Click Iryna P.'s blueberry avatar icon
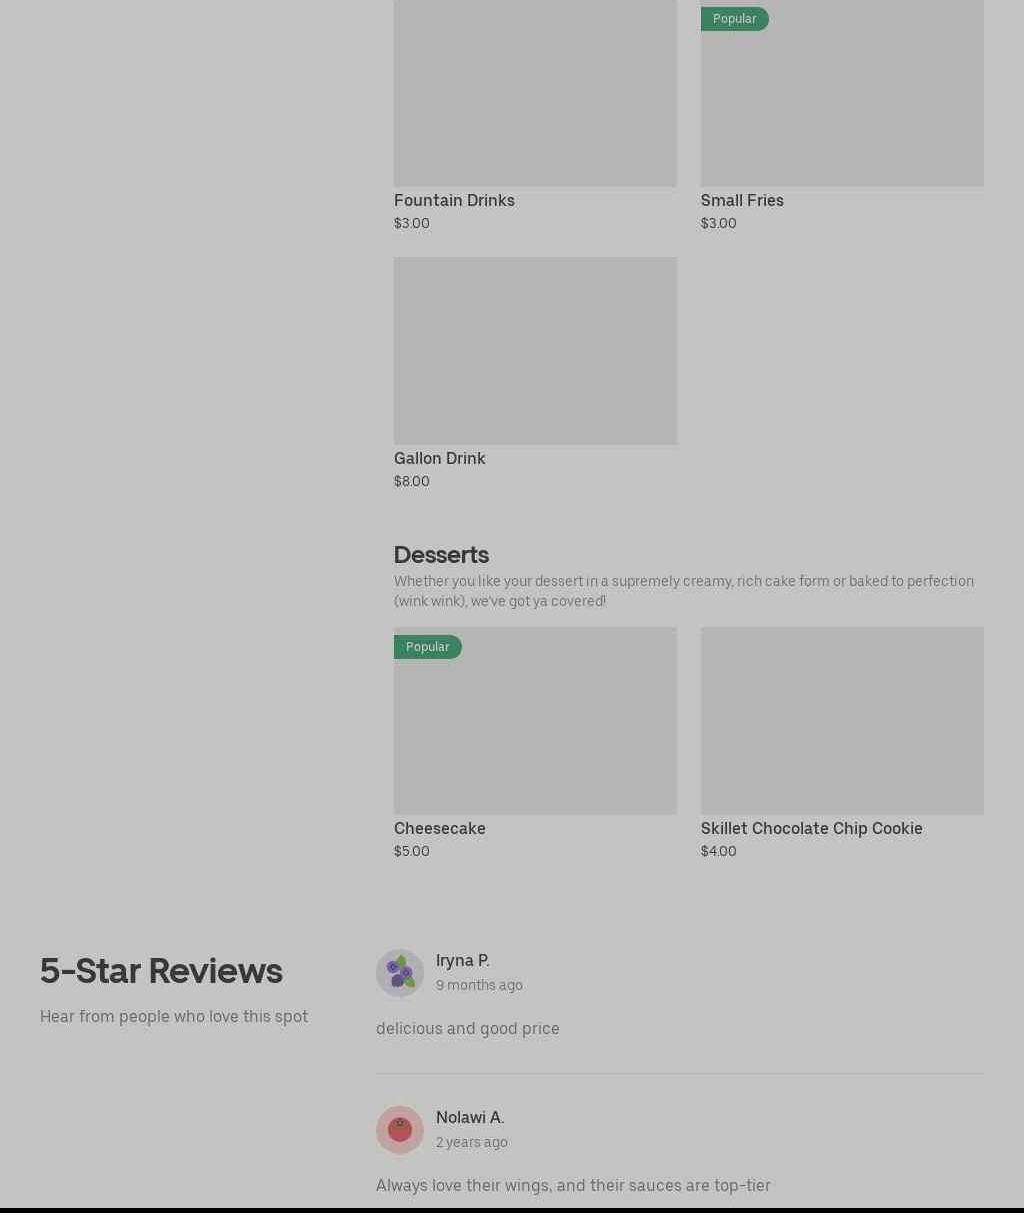 tap(400, 973)
